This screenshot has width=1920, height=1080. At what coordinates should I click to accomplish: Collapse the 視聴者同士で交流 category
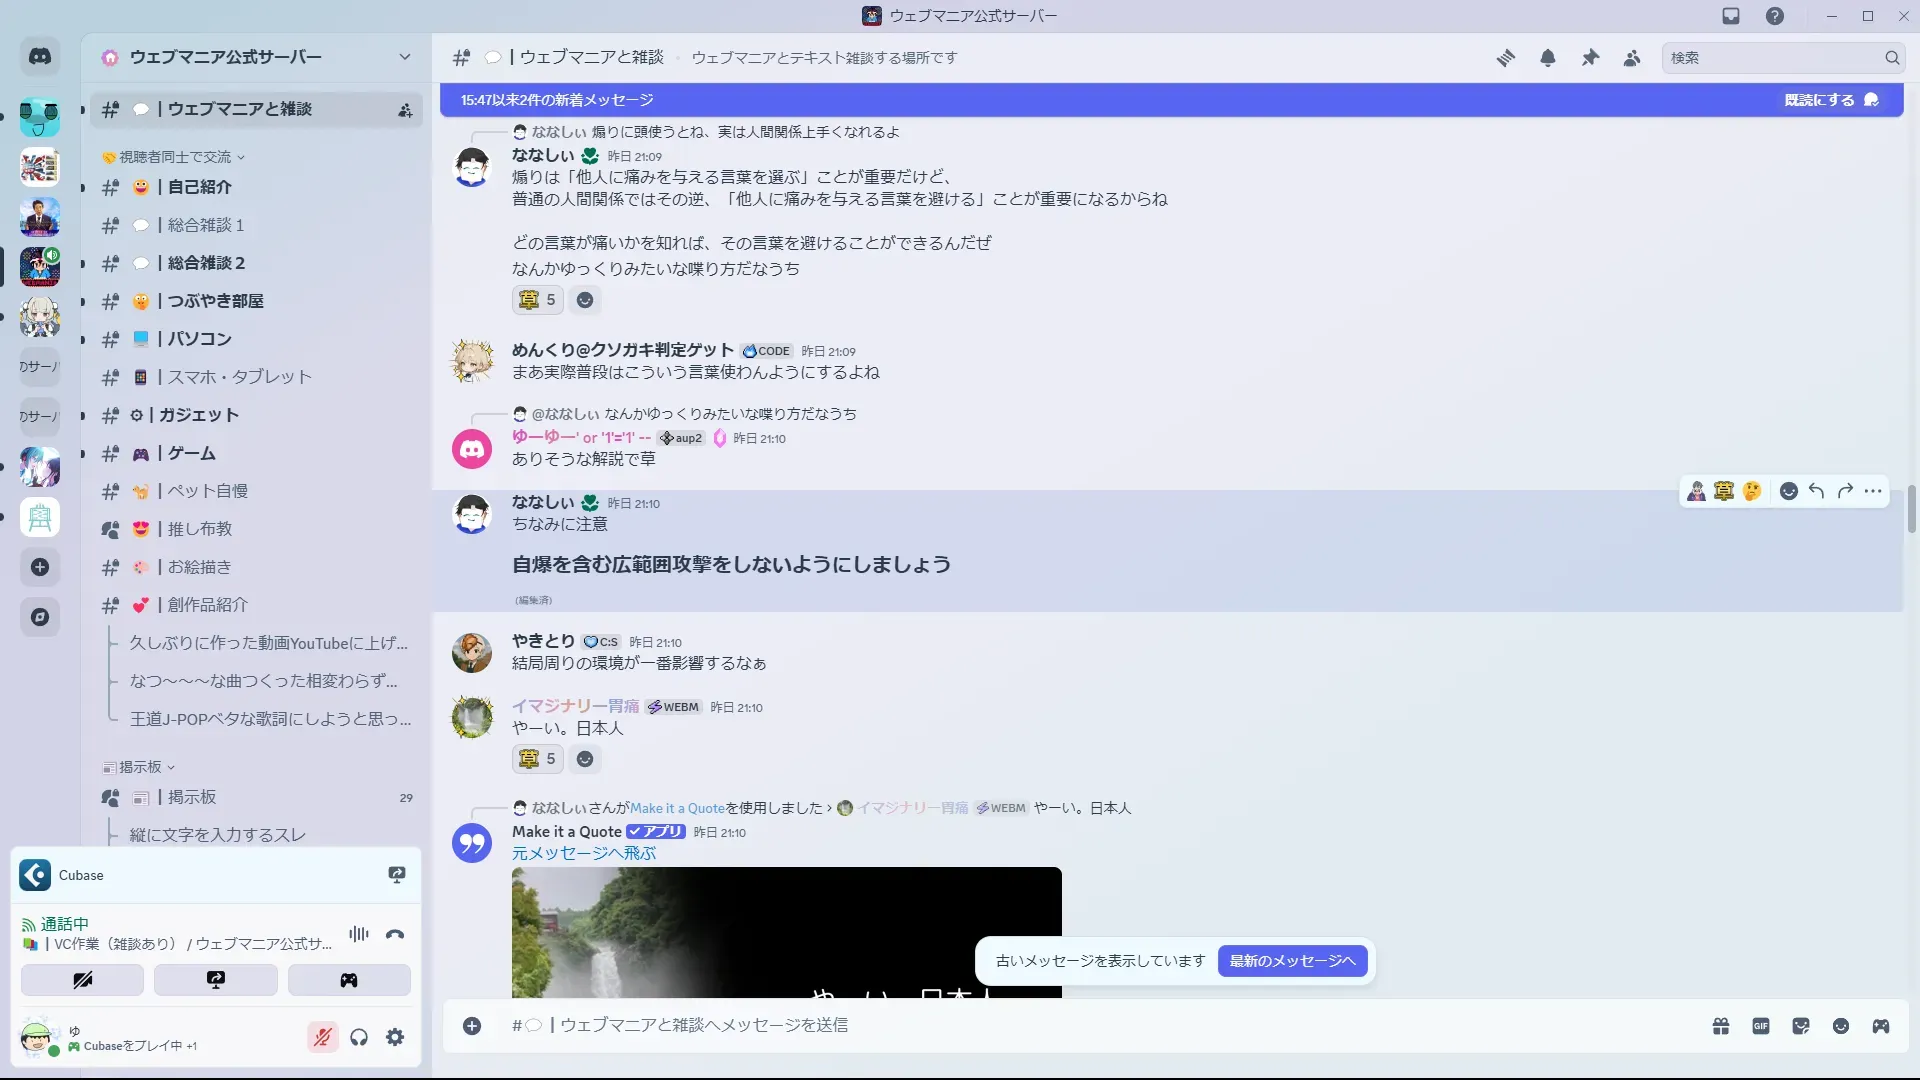click(175, 157)
